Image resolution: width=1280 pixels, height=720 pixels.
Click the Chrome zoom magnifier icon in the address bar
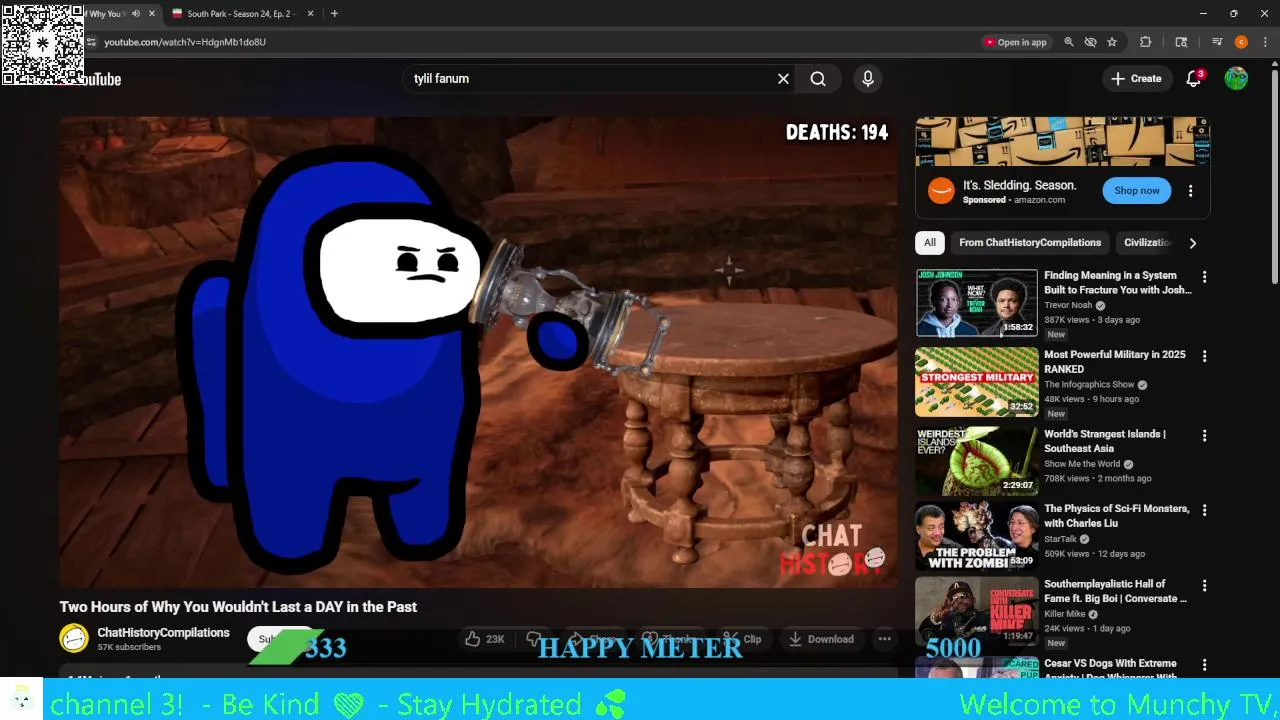[x=1069, y=42]
